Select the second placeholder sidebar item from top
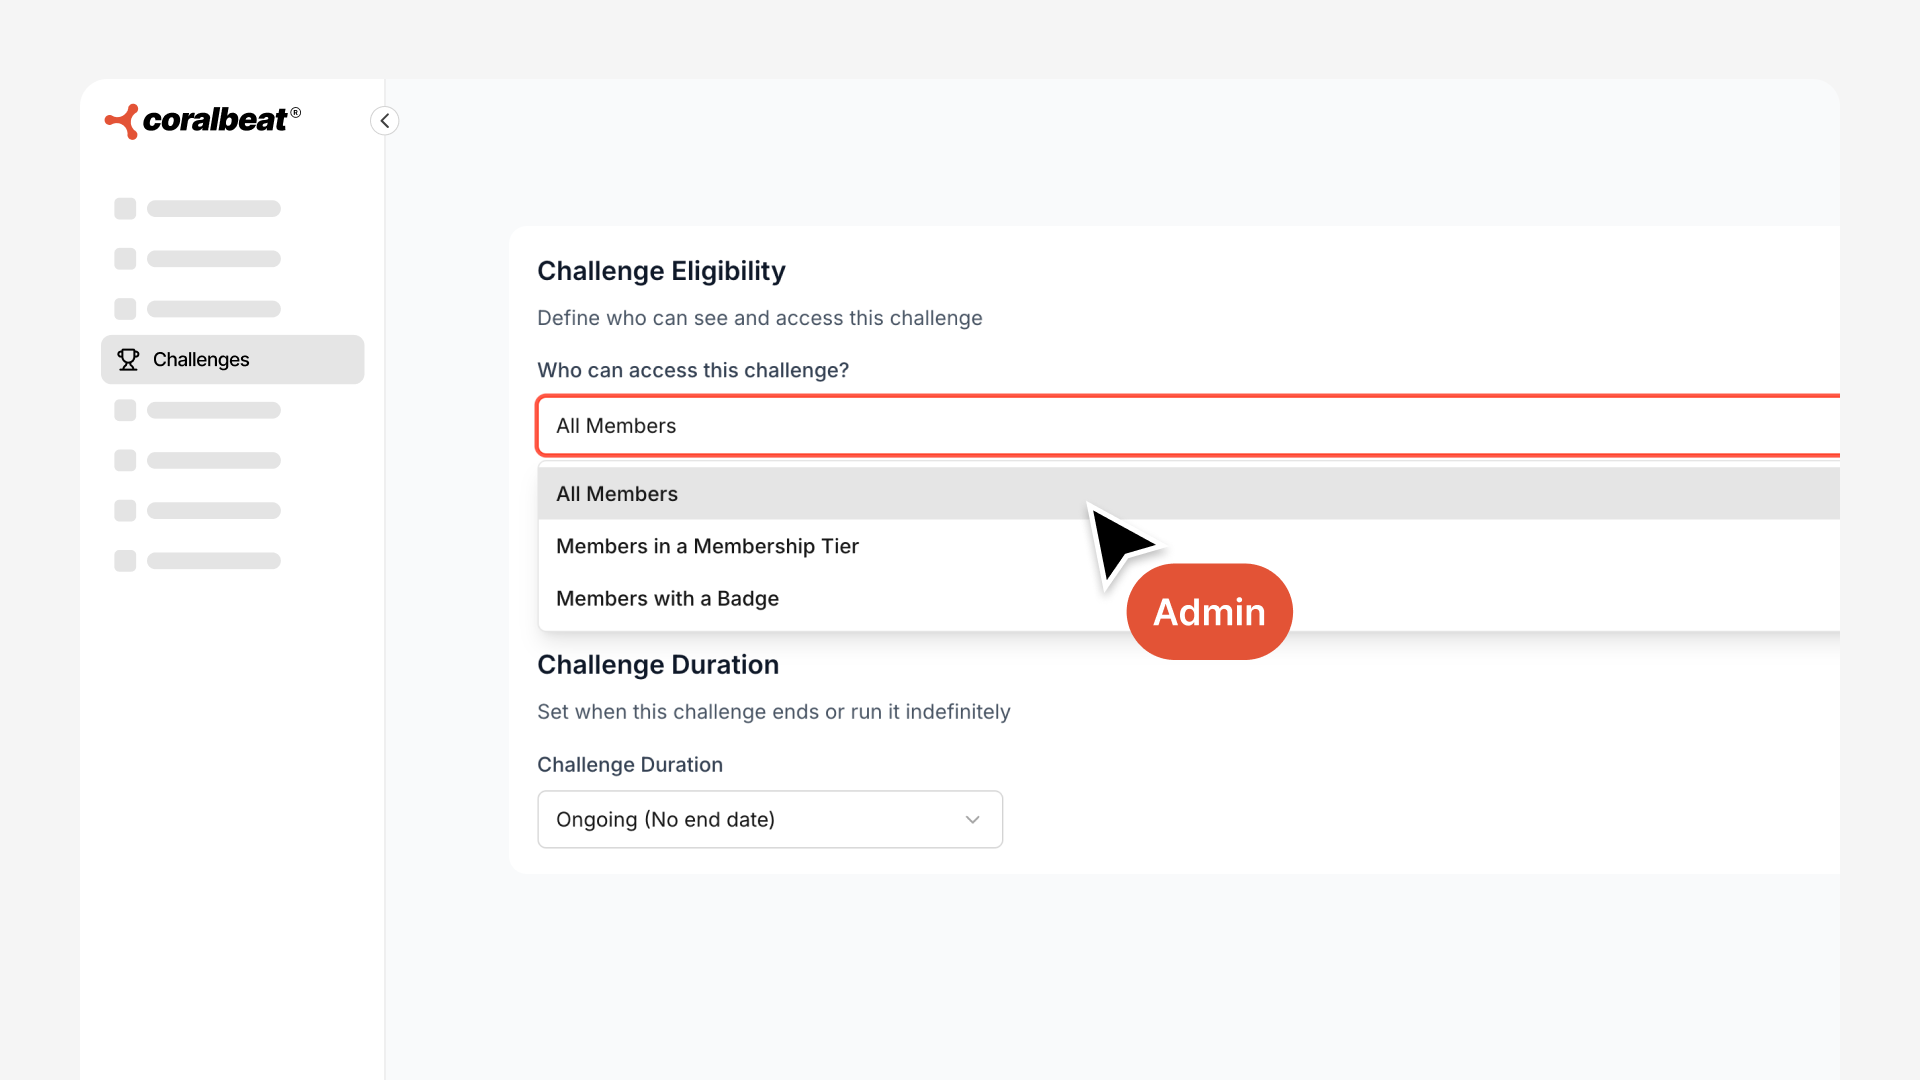The height and width of the screenshot is (1080, 1920). click(x=198, y=259)
